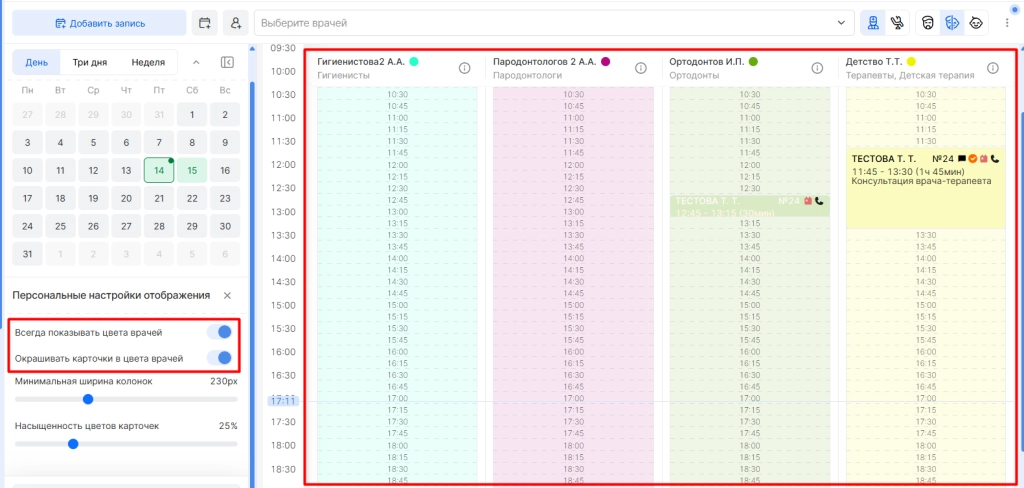Click Добавить запись button
Viewport: 1024px width, 488px height.
99,24
